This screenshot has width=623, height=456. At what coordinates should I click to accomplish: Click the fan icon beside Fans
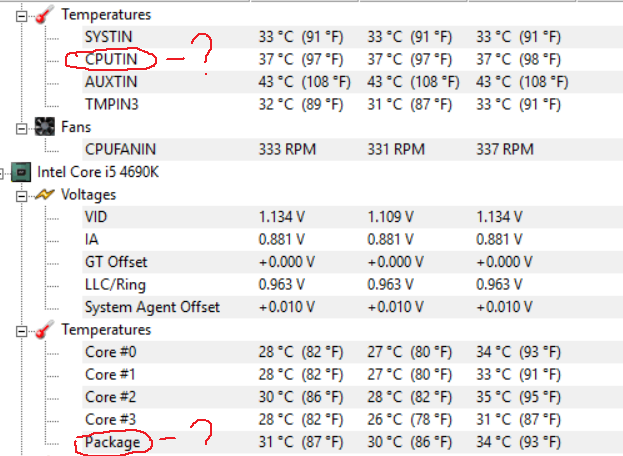pos(43,127)
